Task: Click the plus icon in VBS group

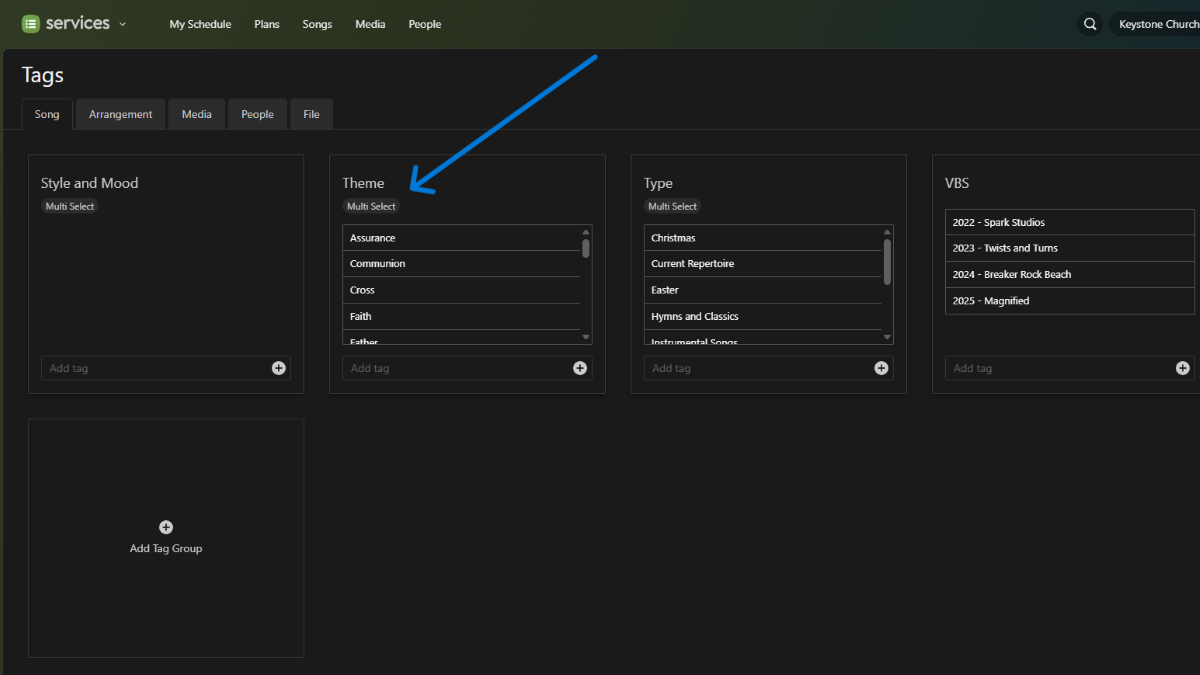Action: coord(1183,368)
